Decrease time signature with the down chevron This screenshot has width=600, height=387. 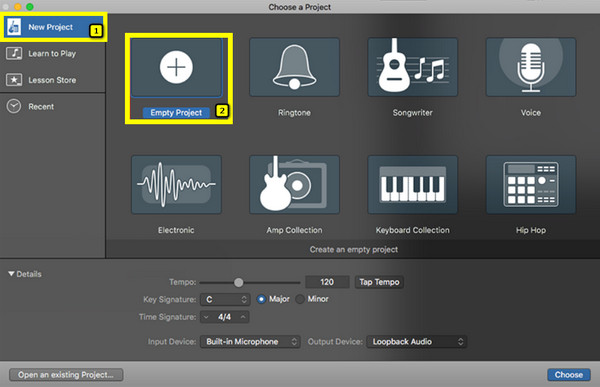coord(206,317)
